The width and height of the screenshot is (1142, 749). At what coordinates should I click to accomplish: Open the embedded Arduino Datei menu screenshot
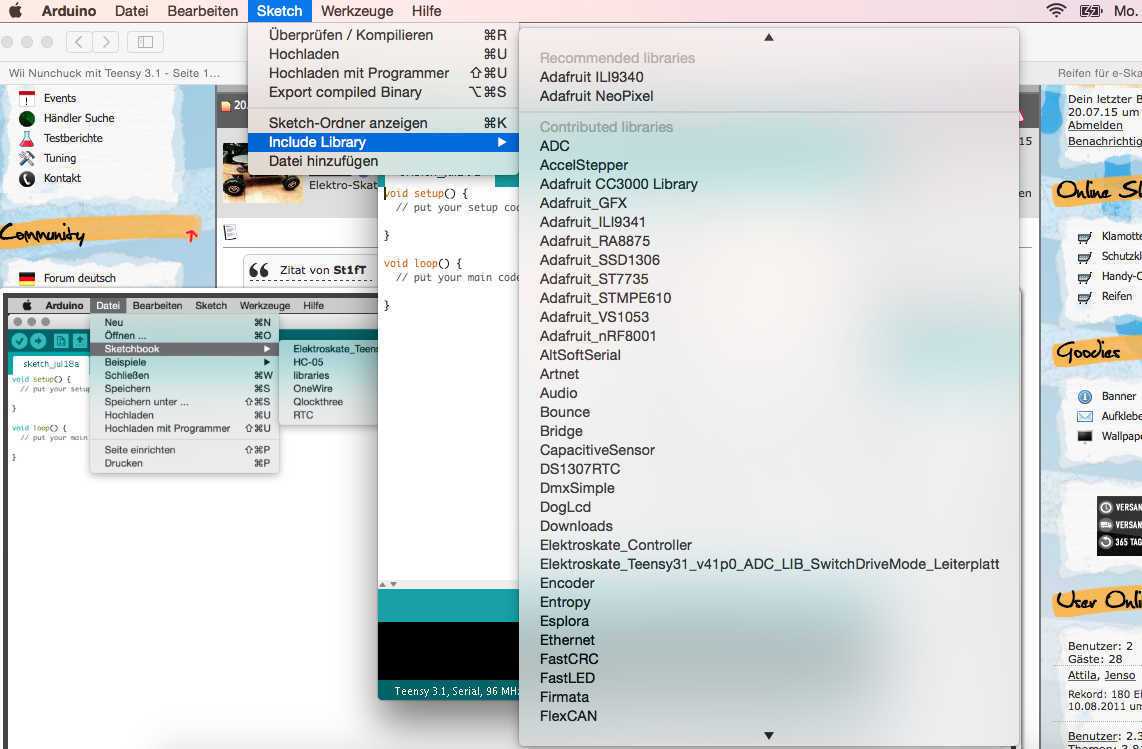tap(108, 305)
